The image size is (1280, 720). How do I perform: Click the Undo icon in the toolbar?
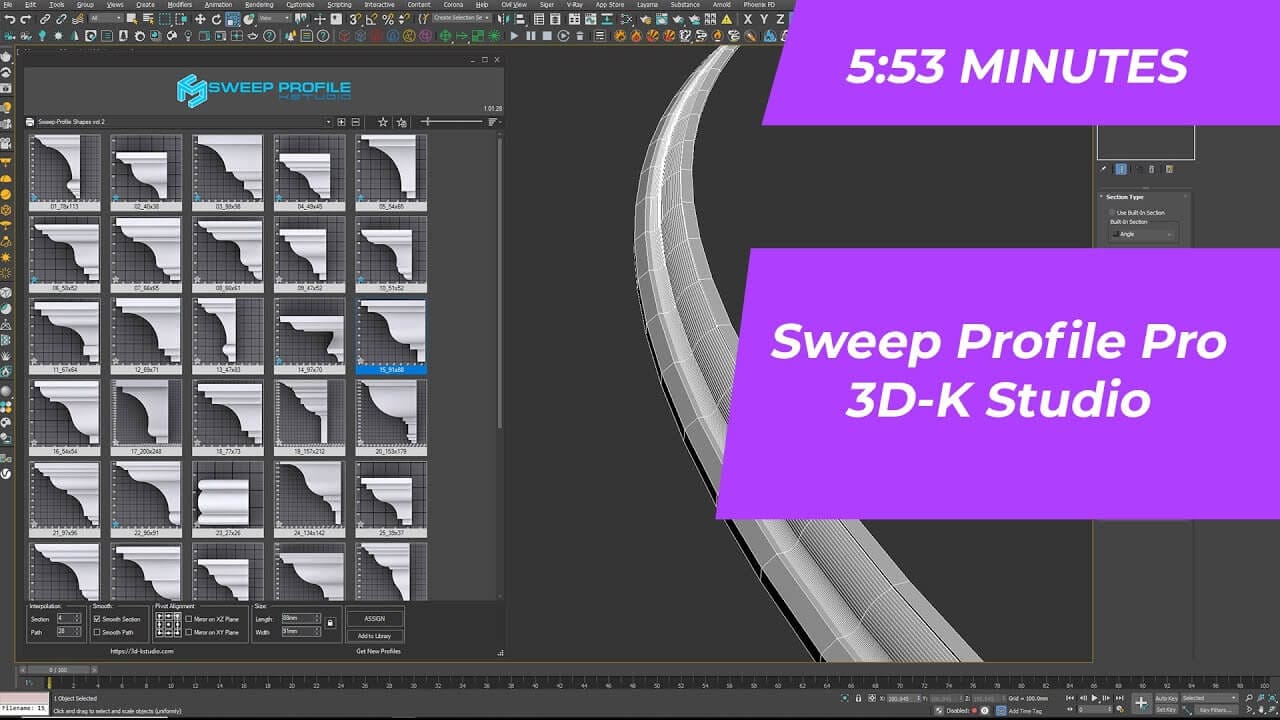10,18
